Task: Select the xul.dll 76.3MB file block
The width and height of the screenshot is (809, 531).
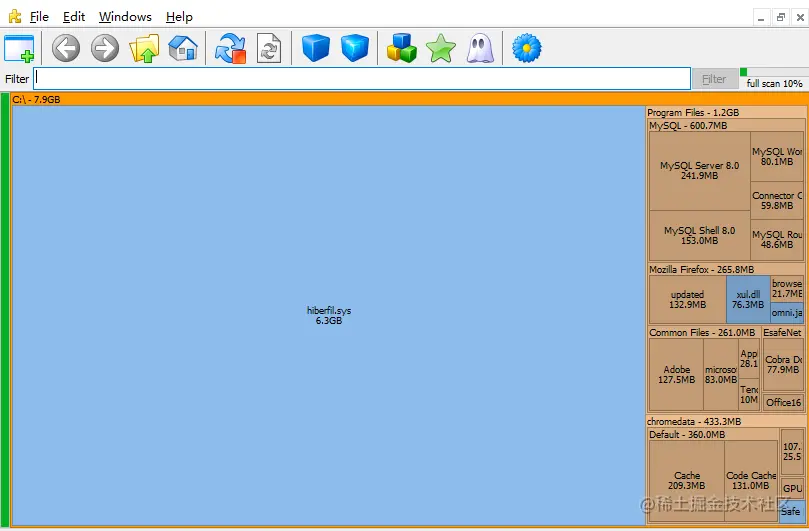Action: click(x=748, y=300)
